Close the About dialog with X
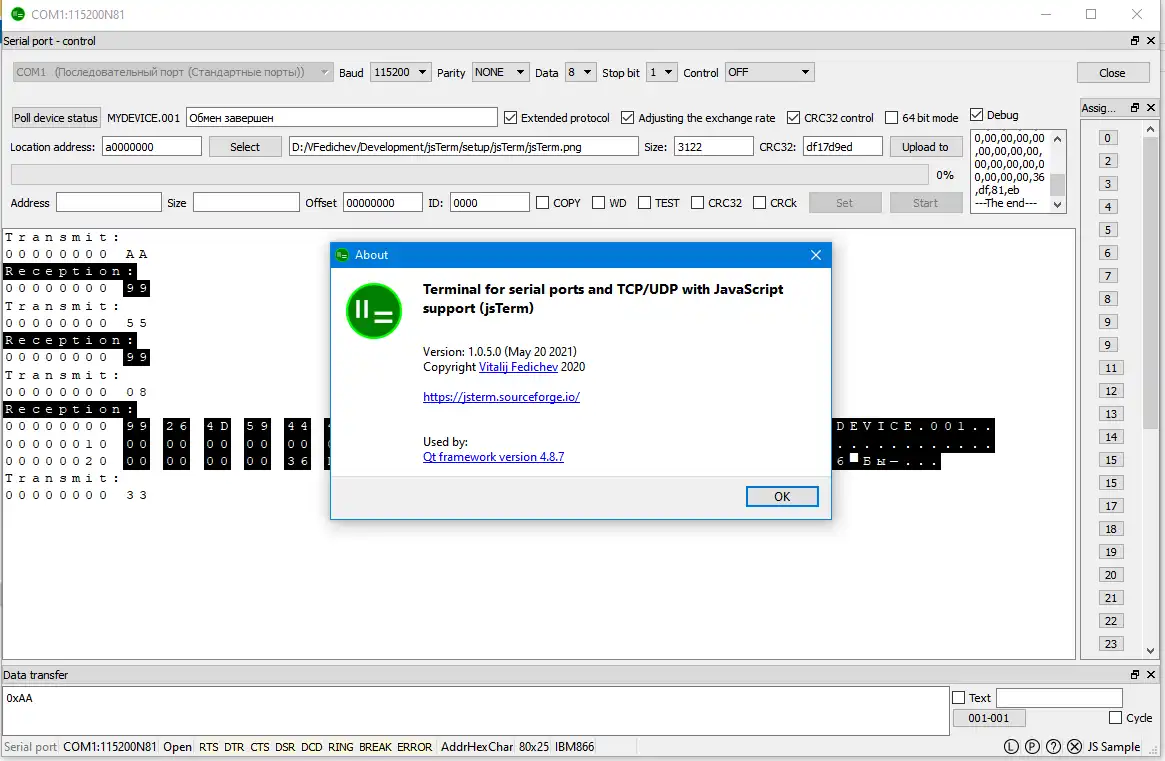This screenshot has height=761, width=1165. (816, 255)
